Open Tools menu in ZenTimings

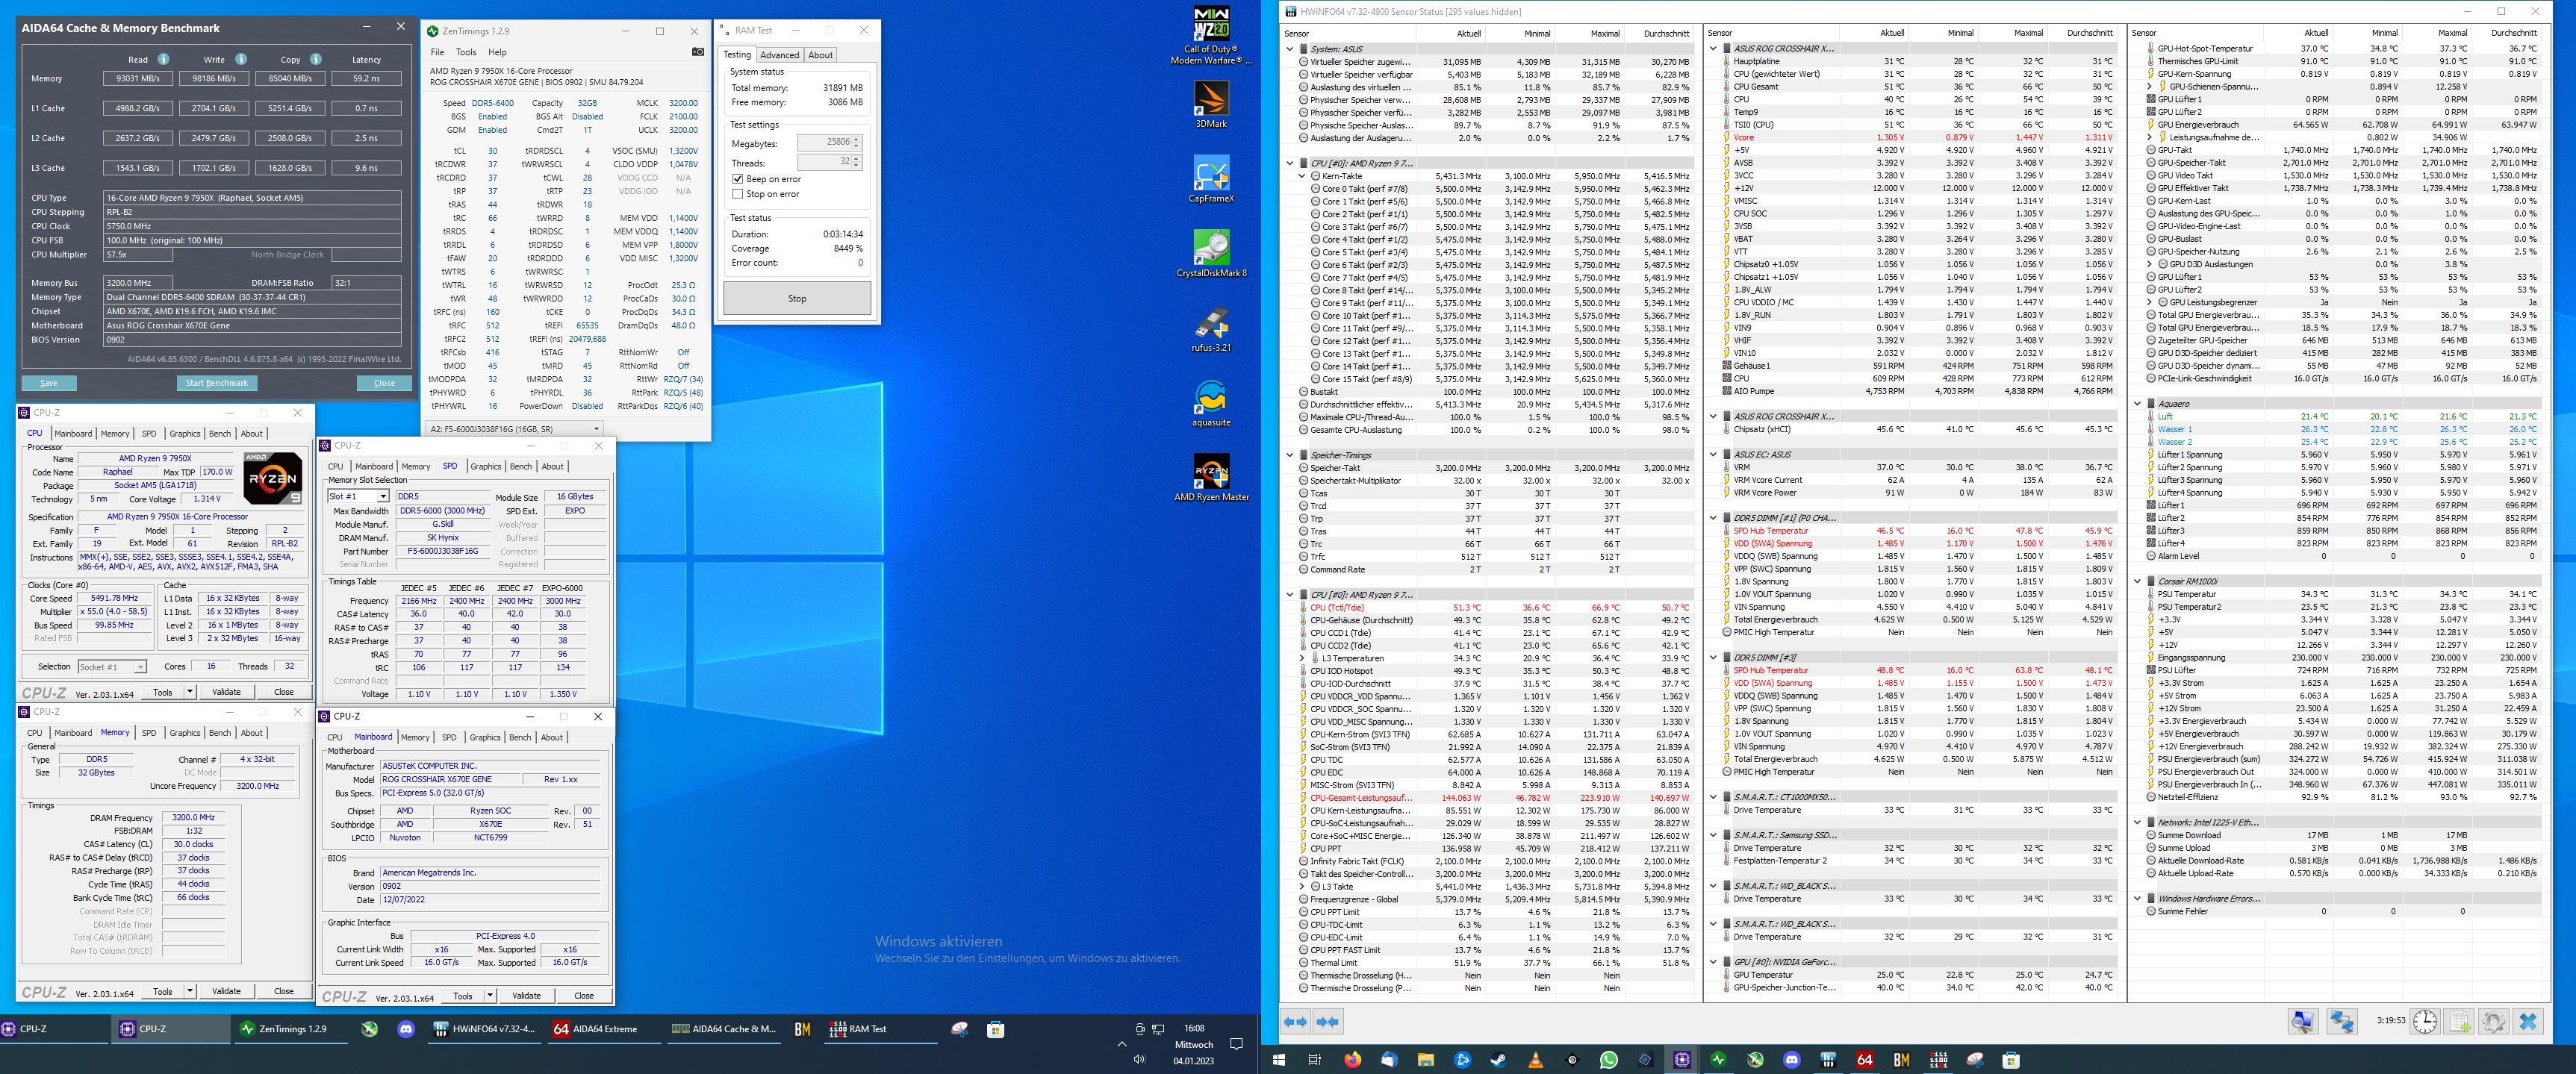[x=466, y=52]
